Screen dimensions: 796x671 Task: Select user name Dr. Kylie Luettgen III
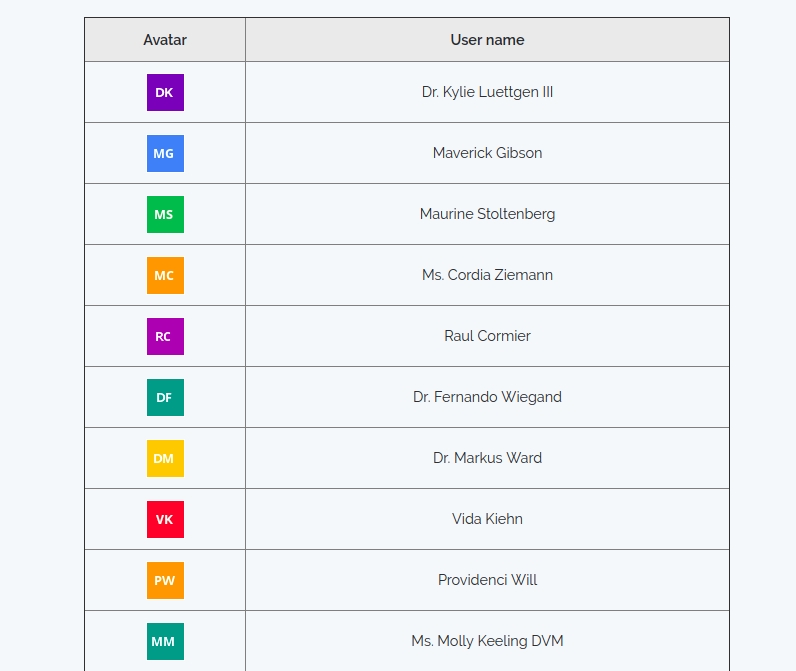click(x=487, y=92)
